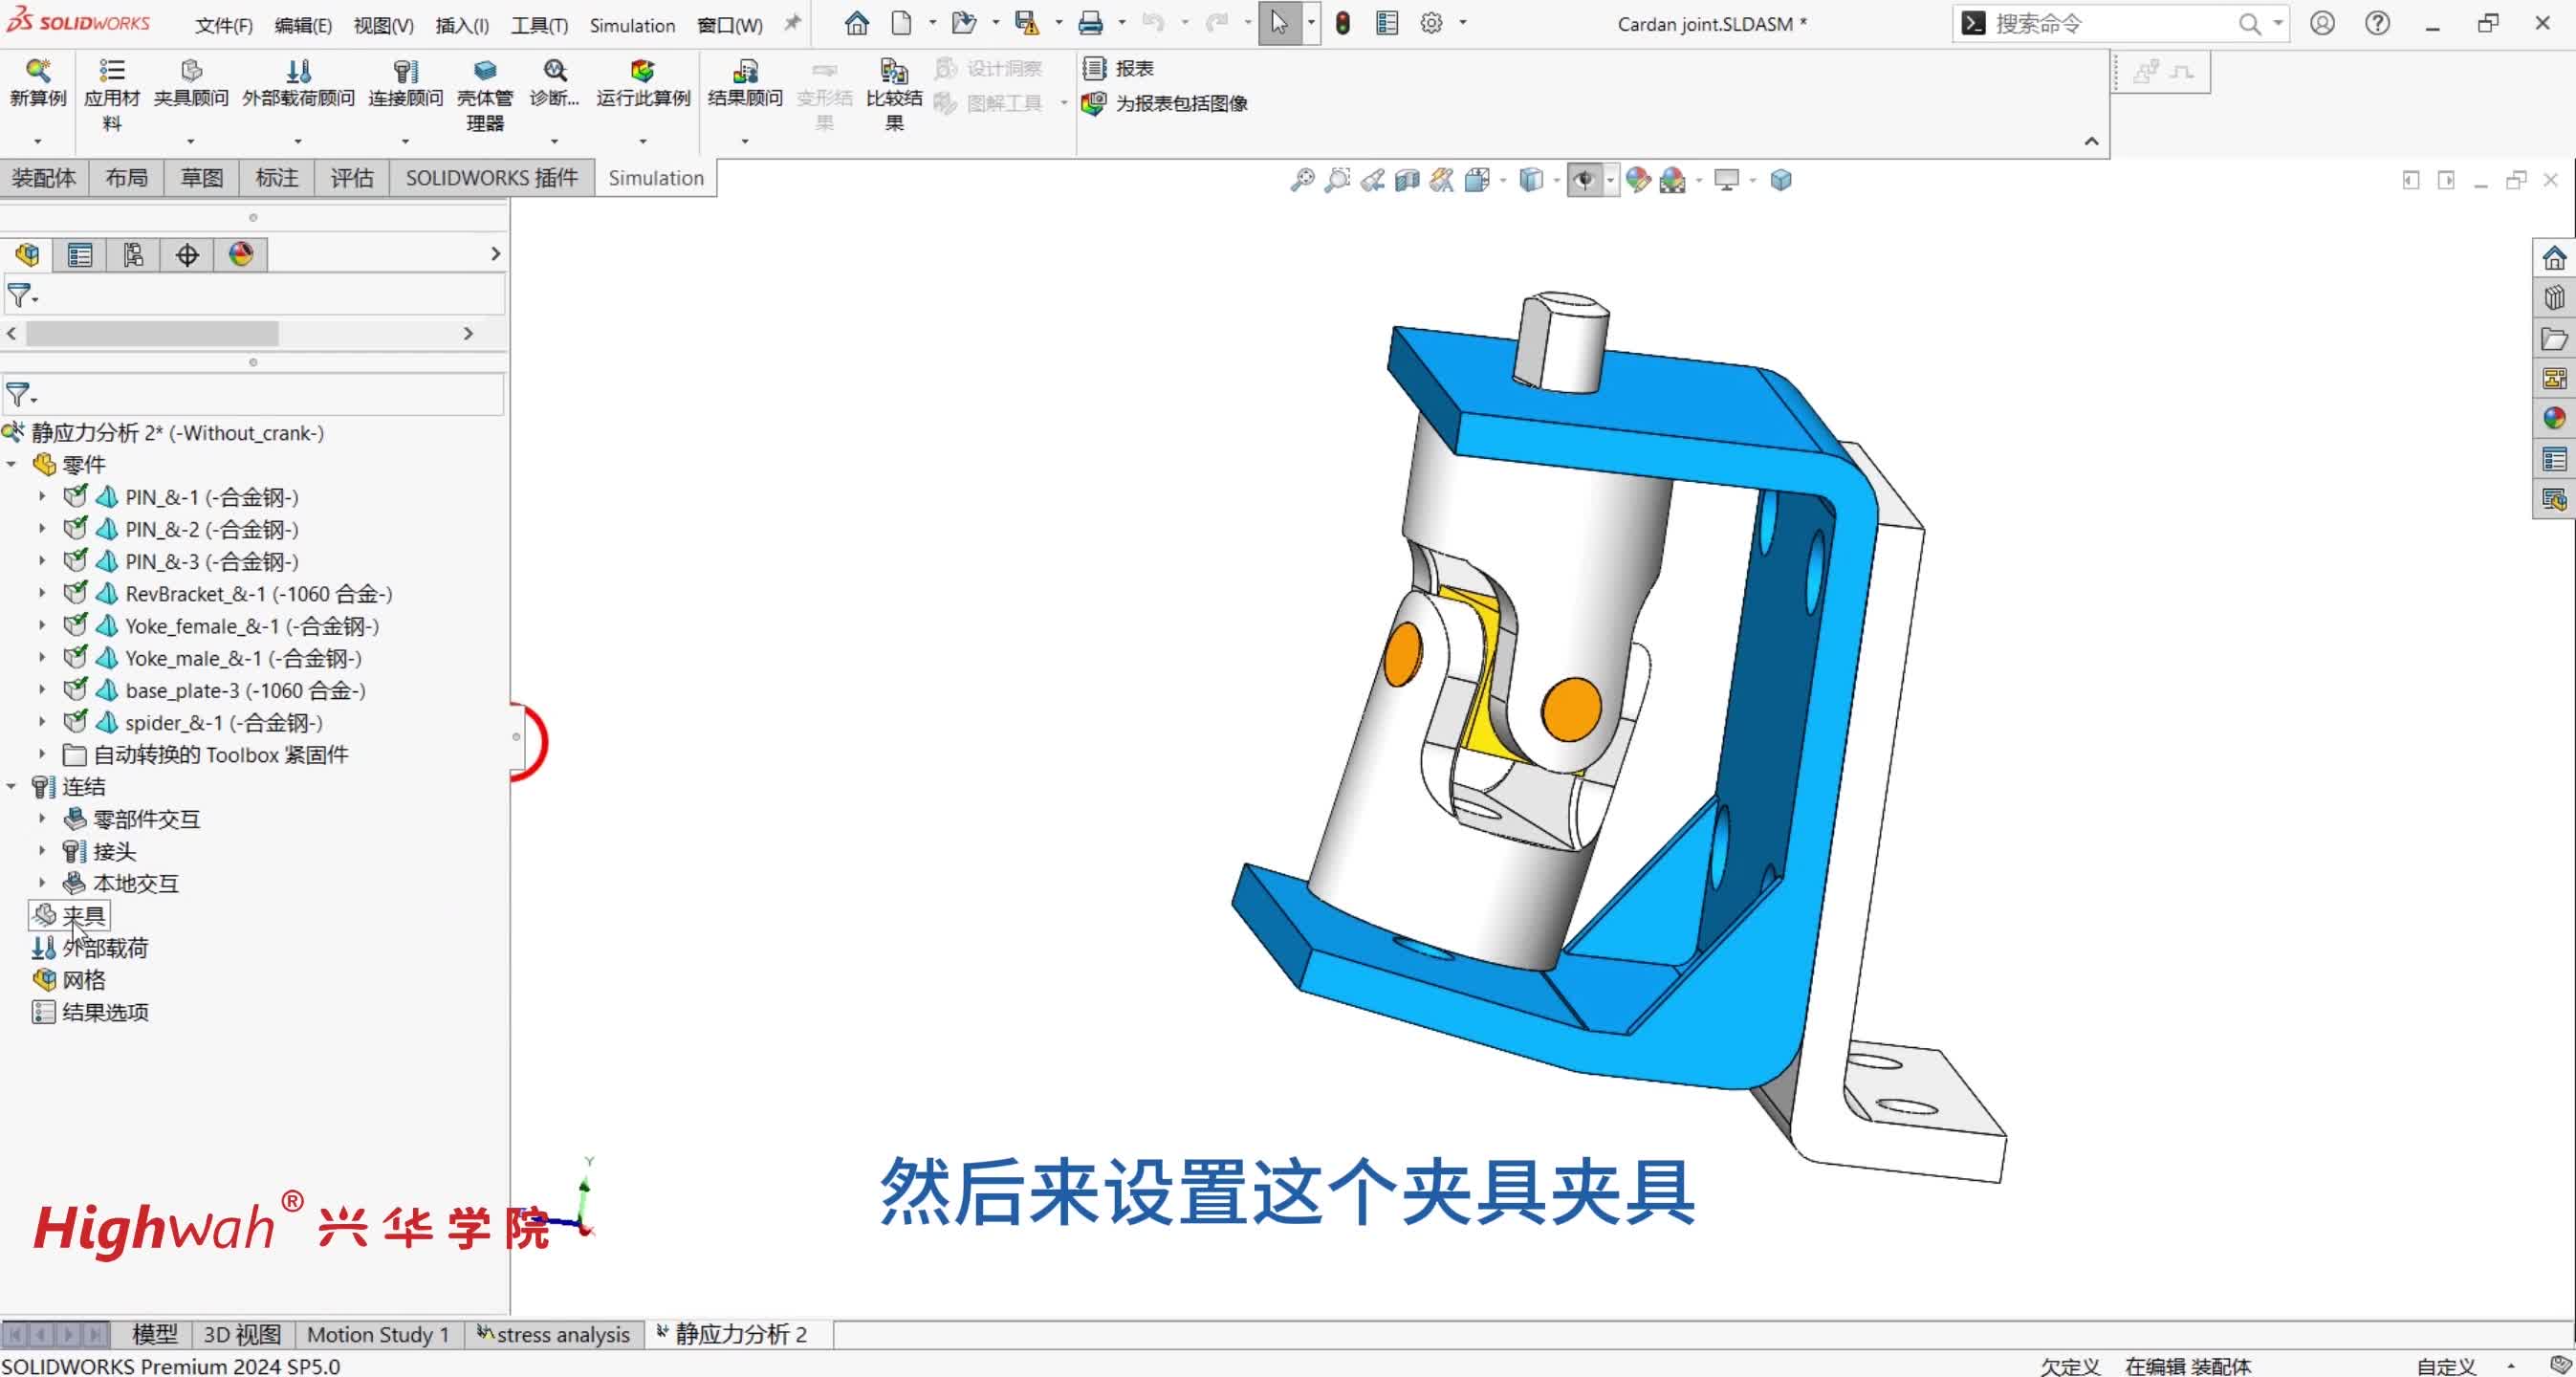Viewport: 2576px width, 1377px height.
Task: Expand the PIN_&-1 tree item
Action: pos(44,496)
